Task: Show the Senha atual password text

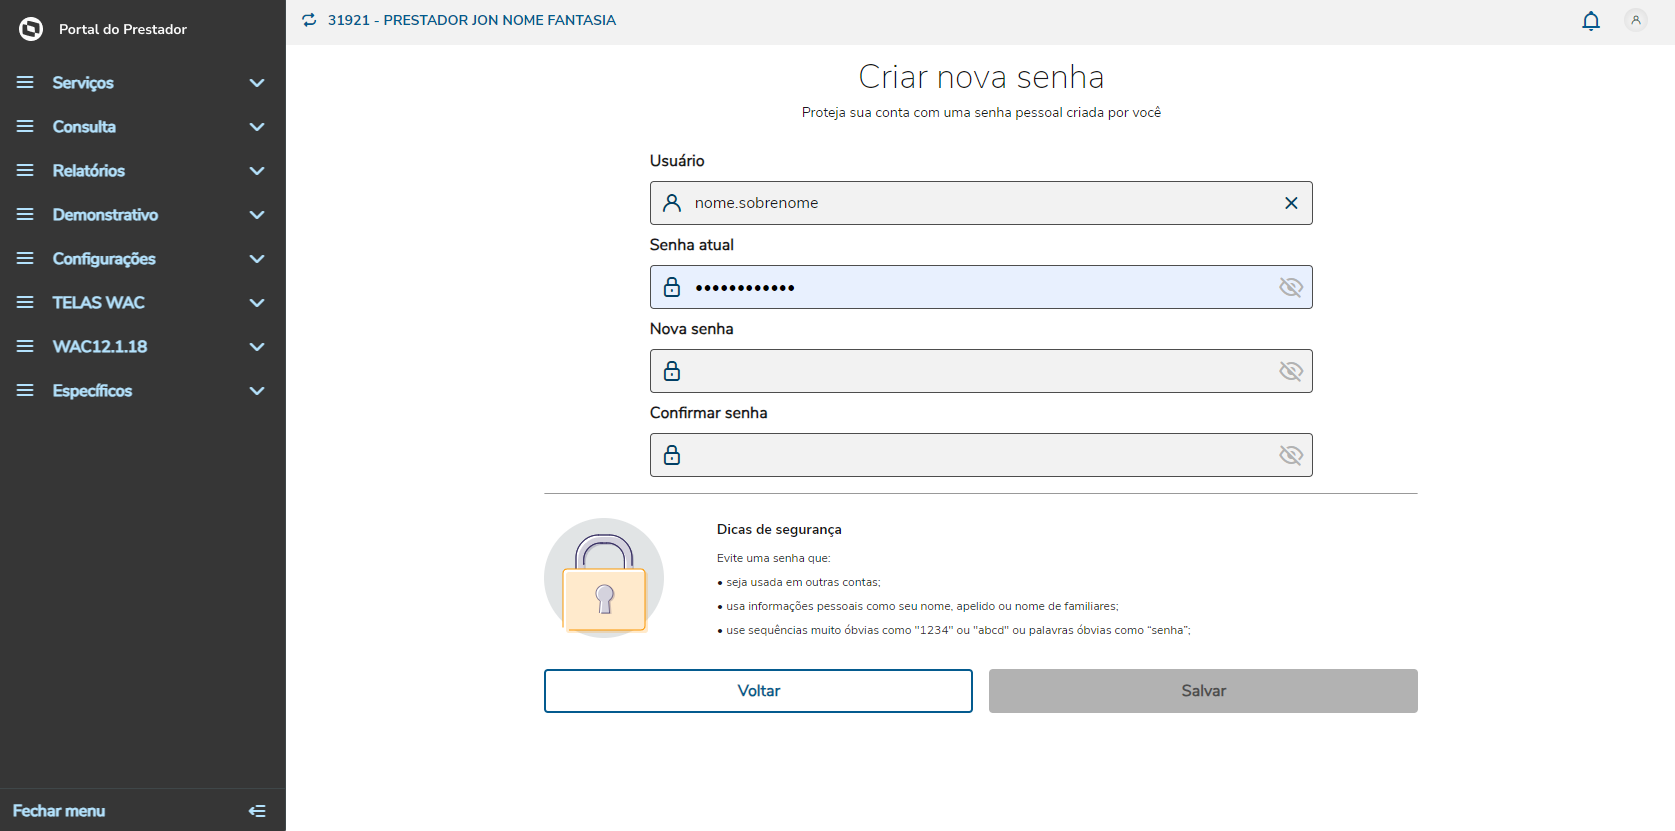Action: click(x=1291, y=287)
